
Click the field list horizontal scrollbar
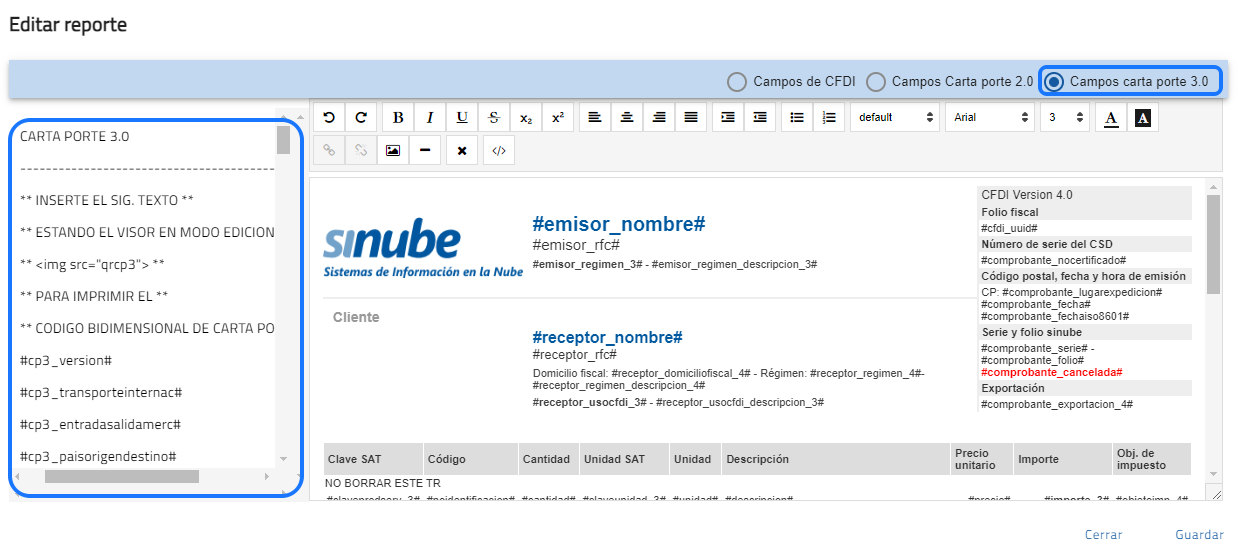pyautogui.click(x=122, y=477)
